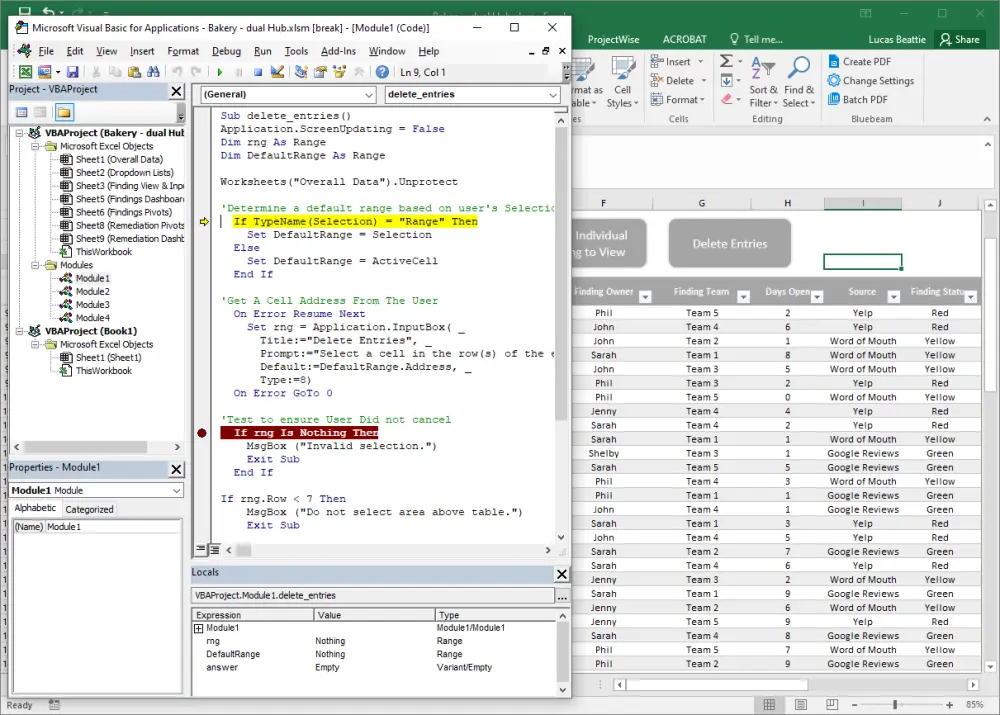Open VBA Help with the blue question mark
The height and width of the screenshot is (715, 1000).
point(382,72)
